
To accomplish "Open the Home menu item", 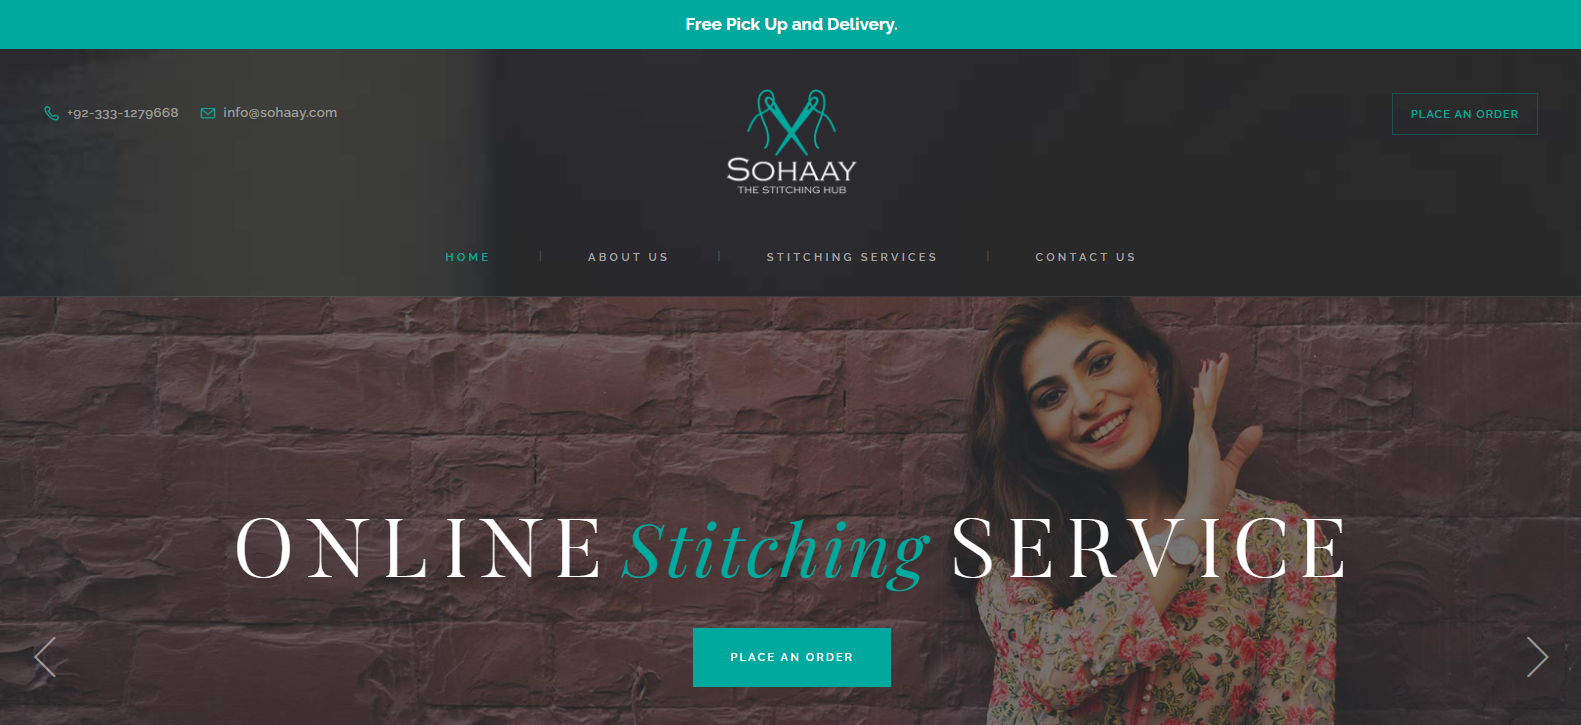I will click(x=468, y=257).
